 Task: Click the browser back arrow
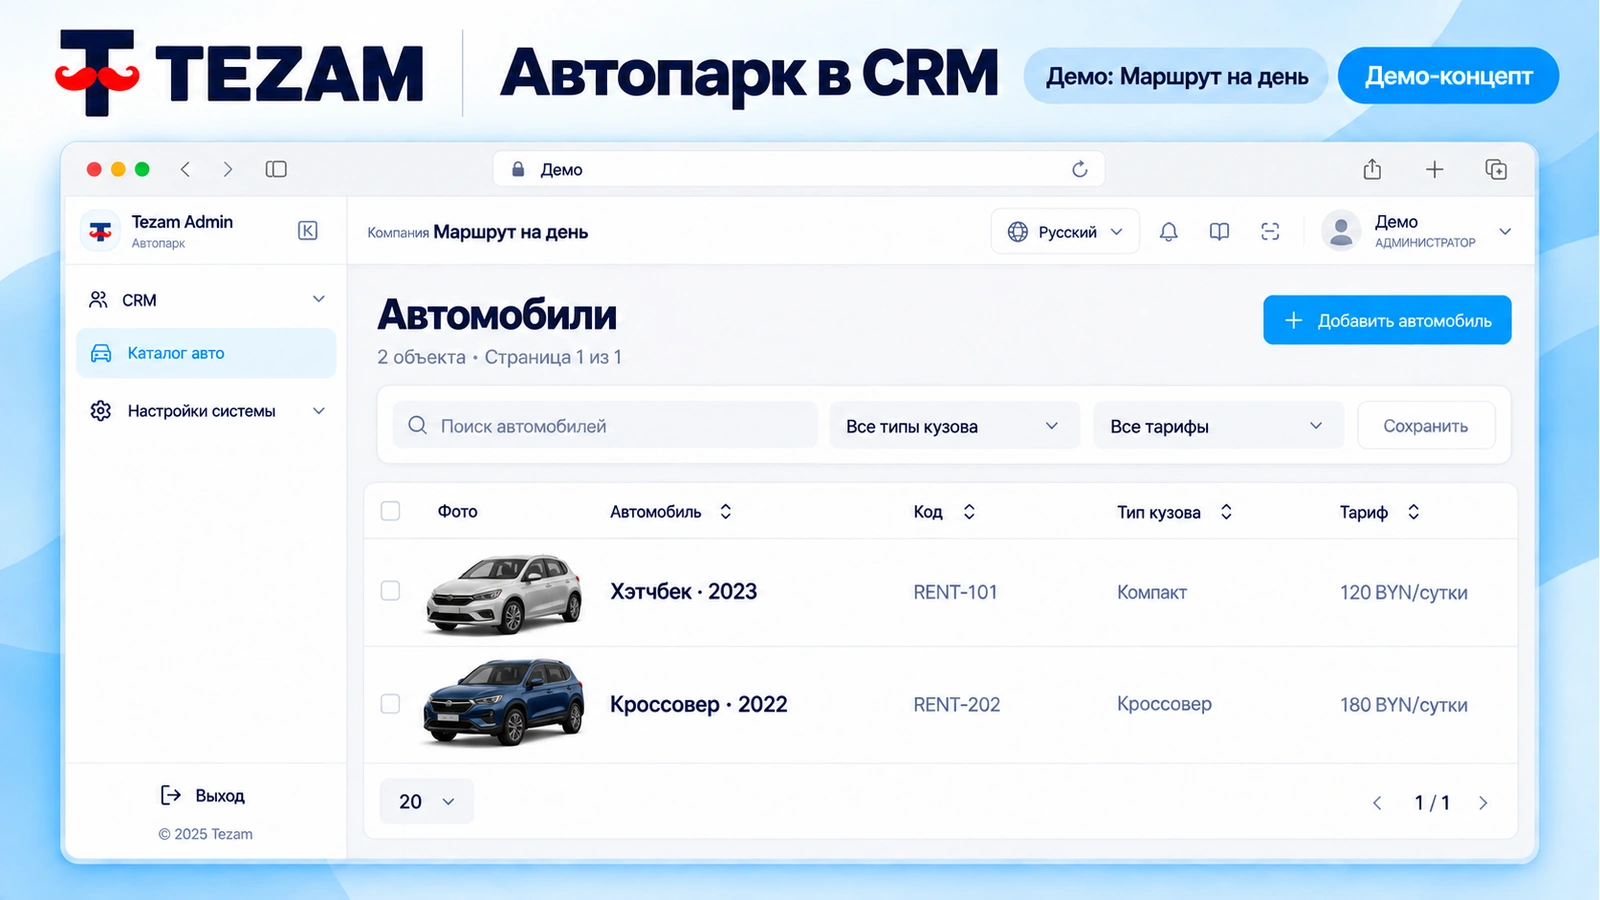point(185,169)
